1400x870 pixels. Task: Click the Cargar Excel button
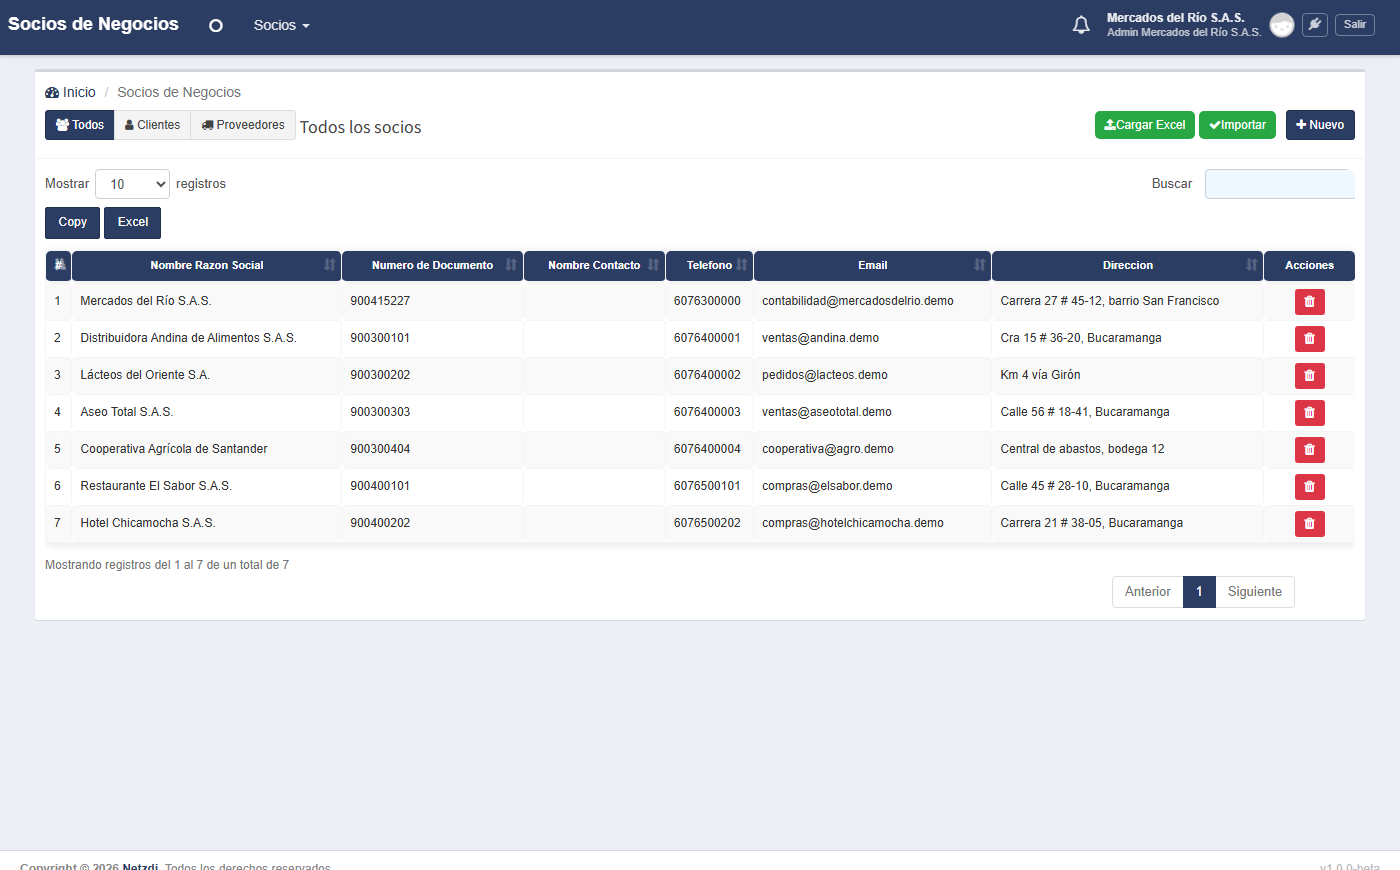point(1145,125)
